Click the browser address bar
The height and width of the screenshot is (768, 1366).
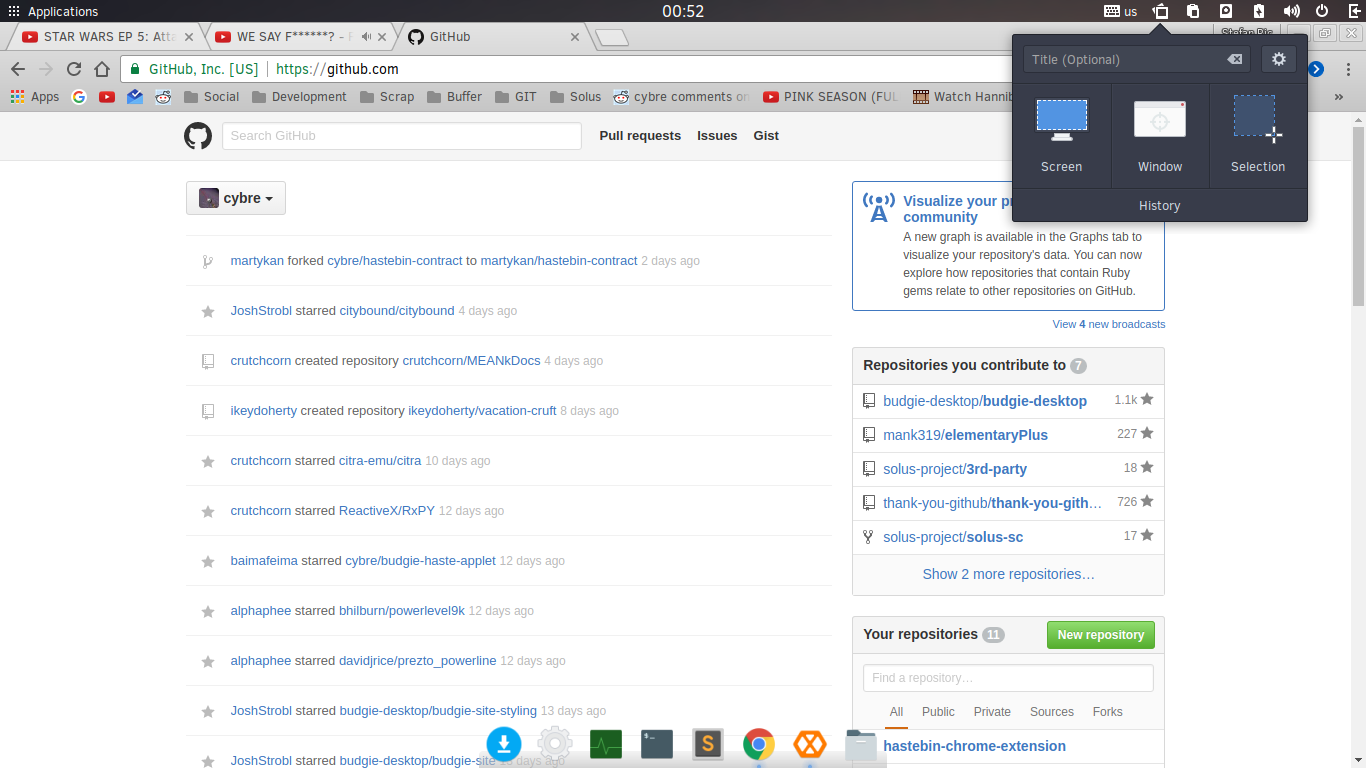pos(640,69)
